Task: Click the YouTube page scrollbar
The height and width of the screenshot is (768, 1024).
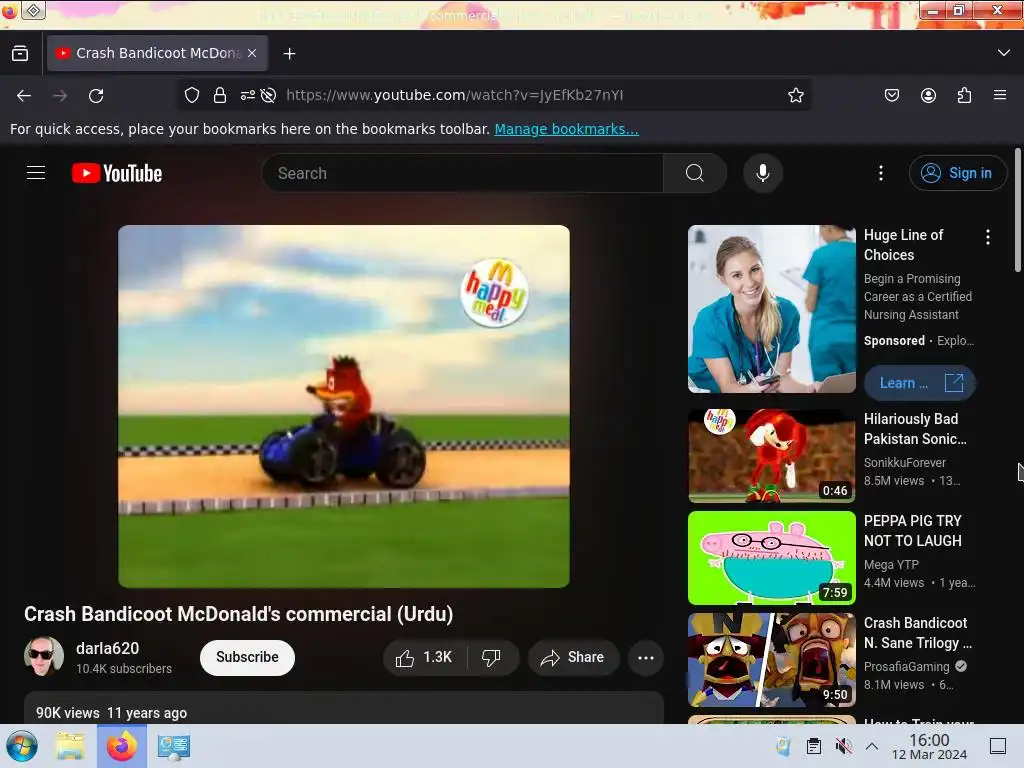Action: point(1017,209)
